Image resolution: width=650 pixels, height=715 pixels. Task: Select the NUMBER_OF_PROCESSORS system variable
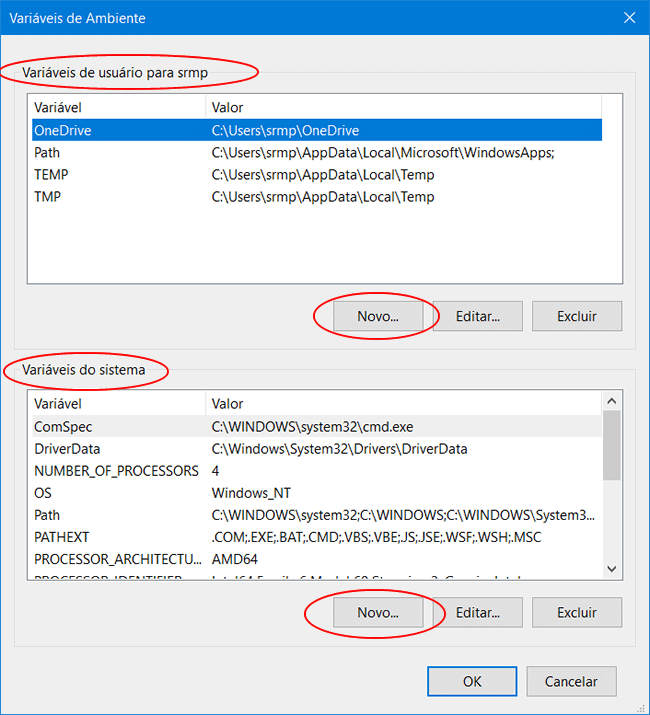(x=115, y=470)
